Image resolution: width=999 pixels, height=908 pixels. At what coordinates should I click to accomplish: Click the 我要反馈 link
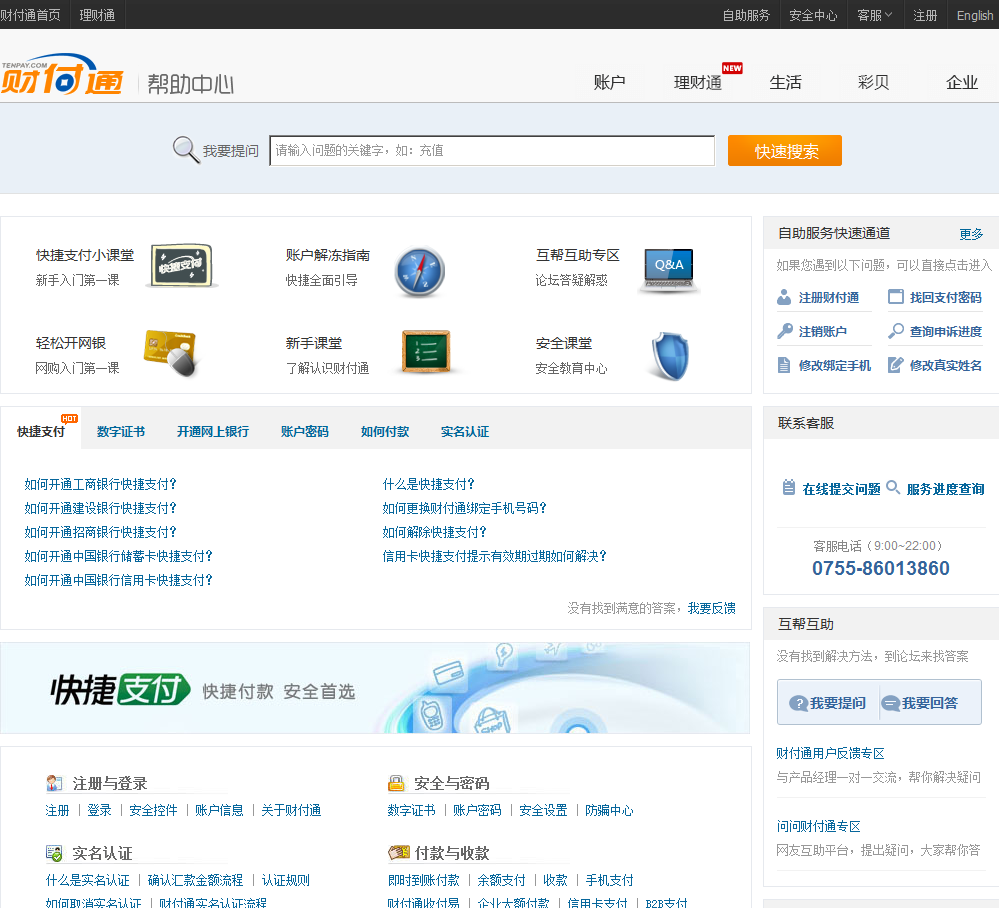(x=712, y=608)
